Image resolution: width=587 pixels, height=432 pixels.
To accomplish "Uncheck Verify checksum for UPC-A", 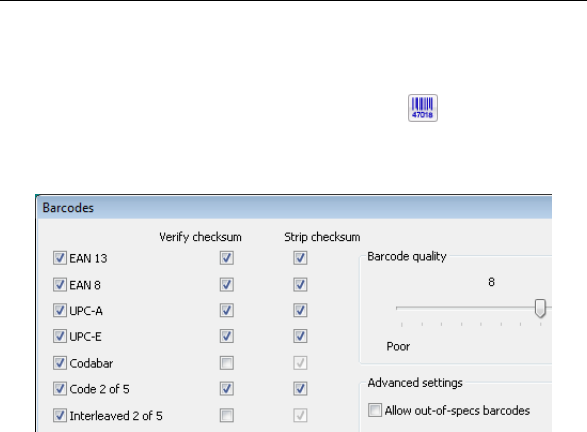I will point(226,310).
